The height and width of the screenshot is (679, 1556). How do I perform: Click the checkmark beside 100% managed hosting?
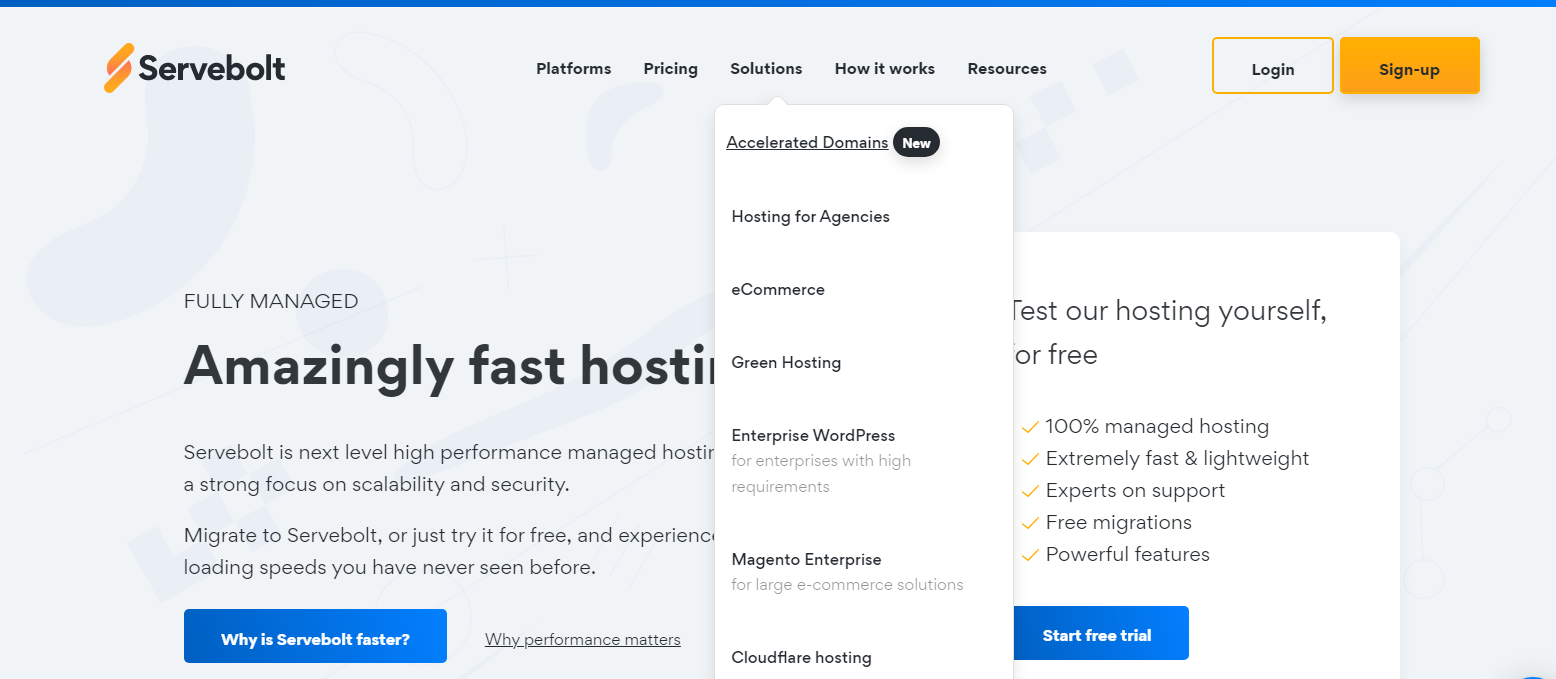tap(1030, 428)
